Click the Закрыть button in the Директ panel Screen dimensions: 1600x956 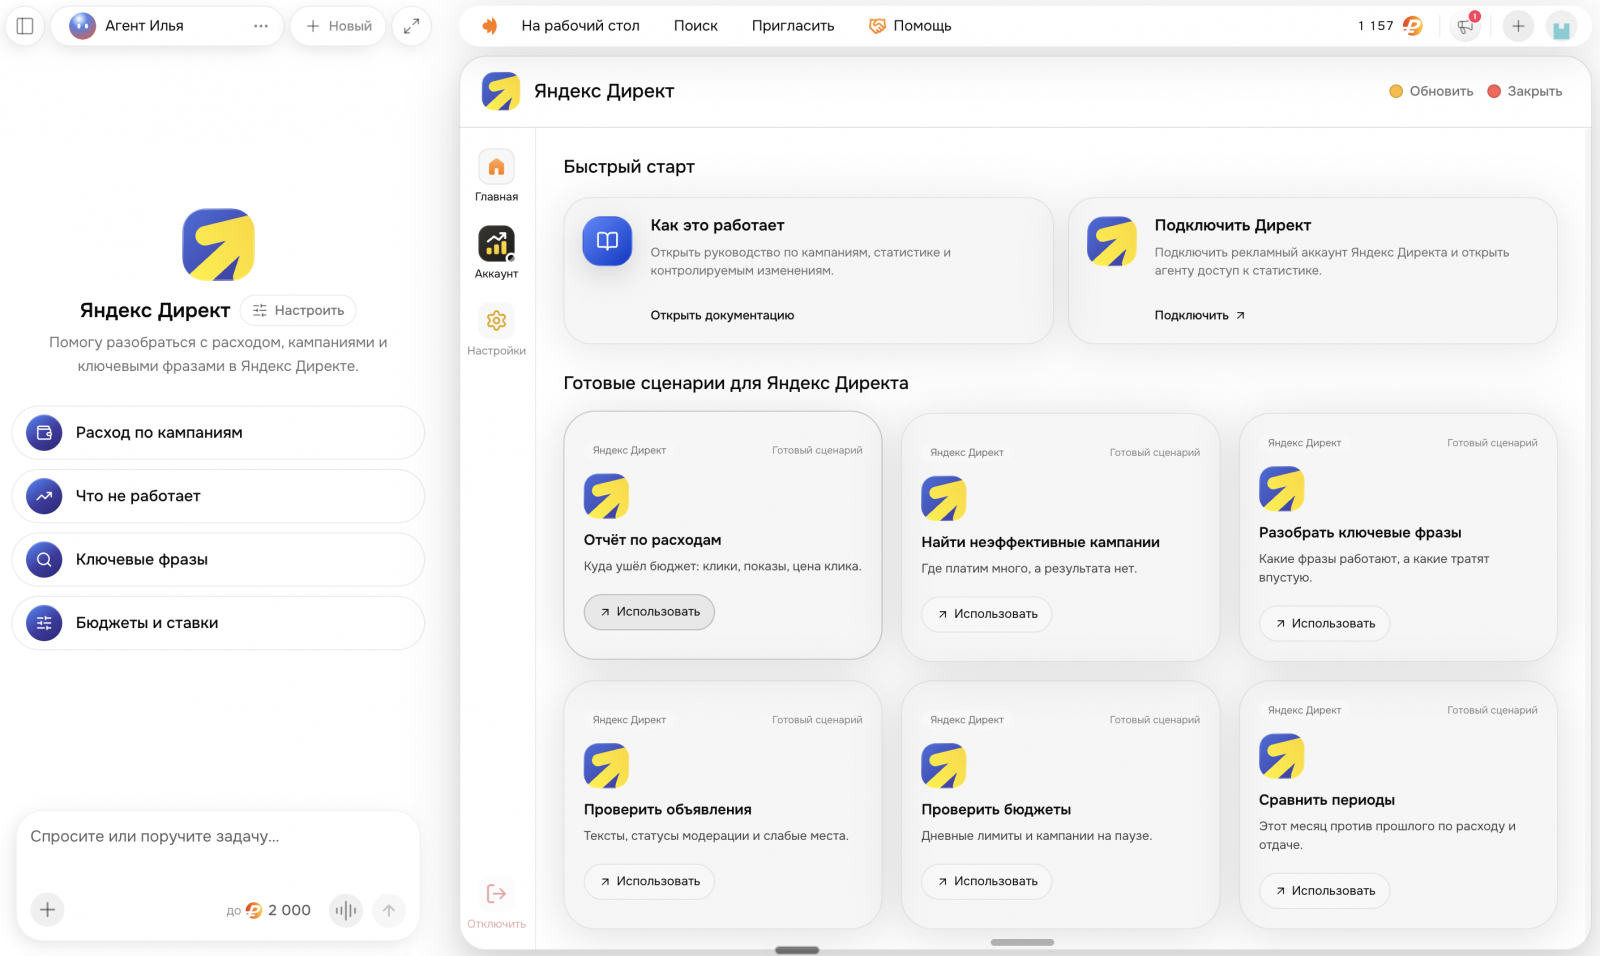click(x=1525, y=91)
